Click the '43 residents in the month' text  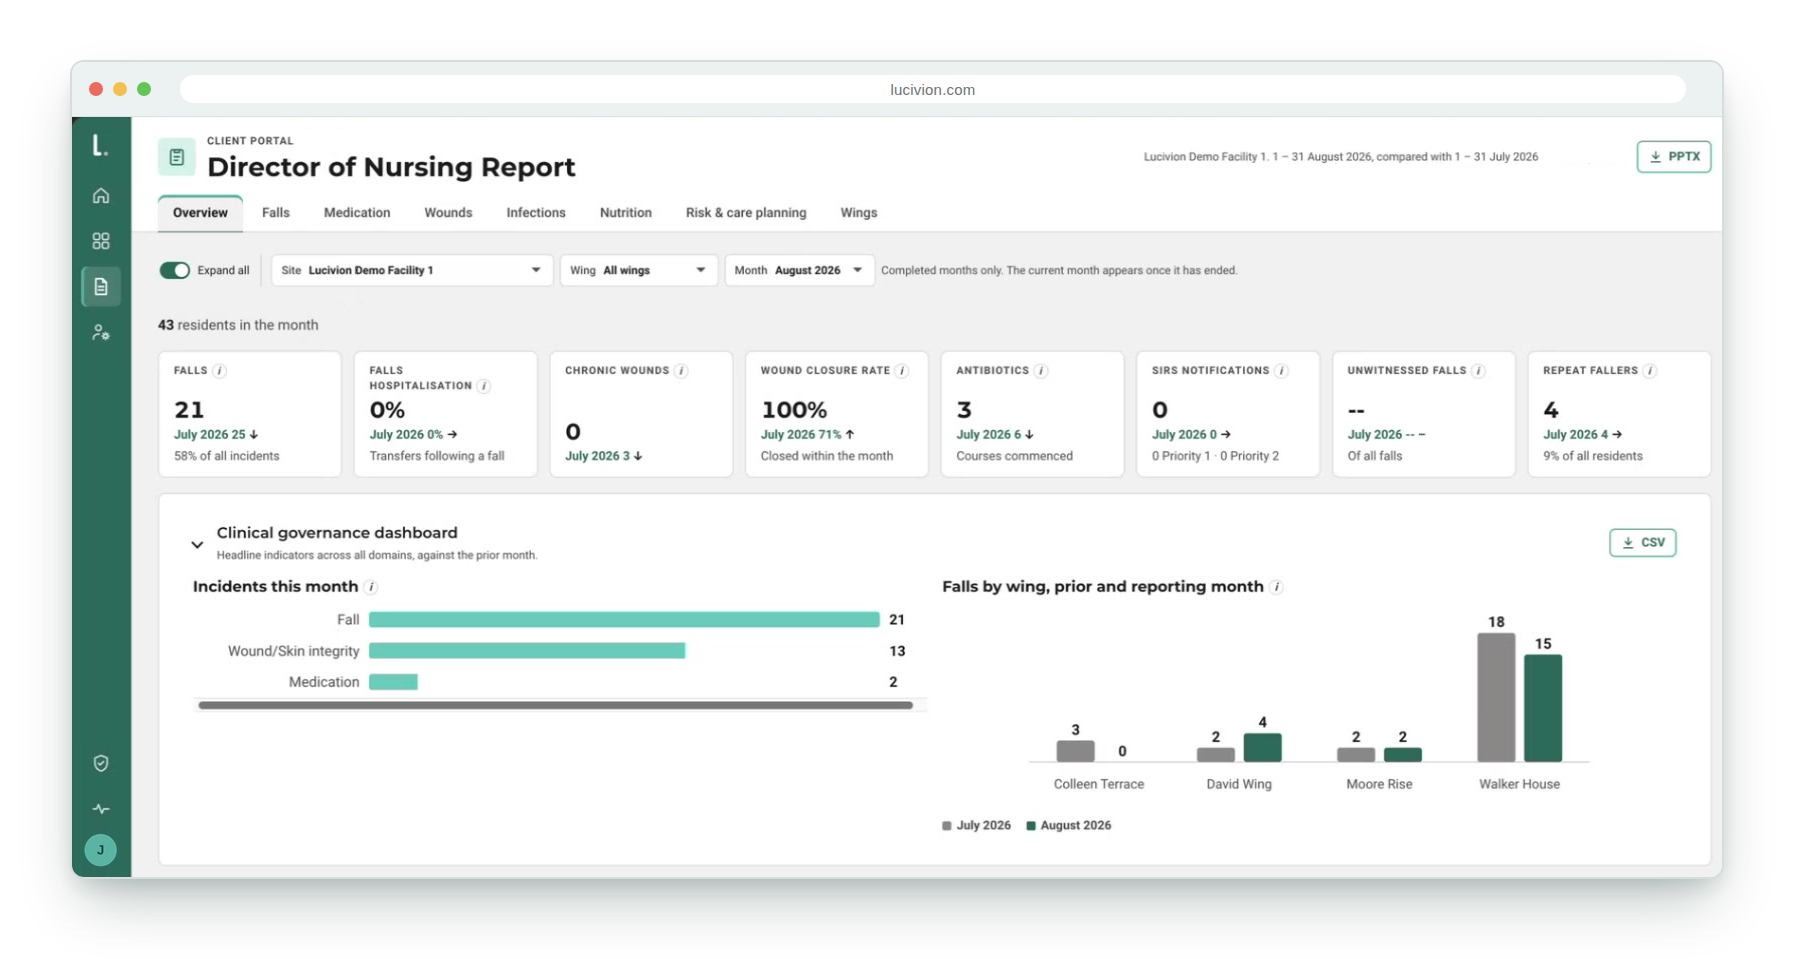(238, 325)
